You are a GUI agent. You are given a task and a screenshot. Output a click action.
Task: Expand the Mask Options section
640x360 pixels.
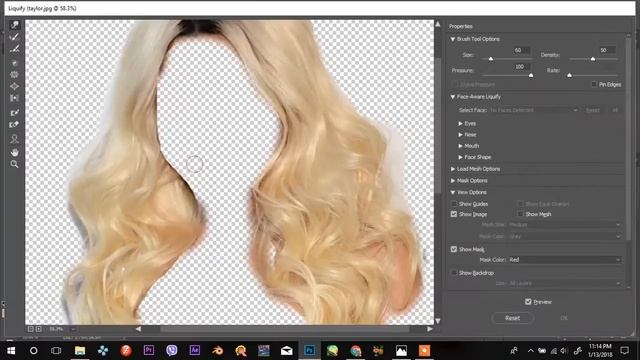[453, 180]
